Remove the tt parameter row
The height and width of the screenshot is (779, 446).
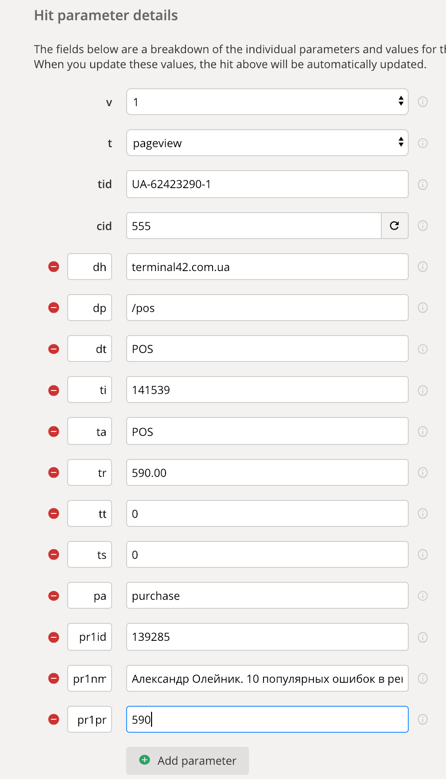54,514
